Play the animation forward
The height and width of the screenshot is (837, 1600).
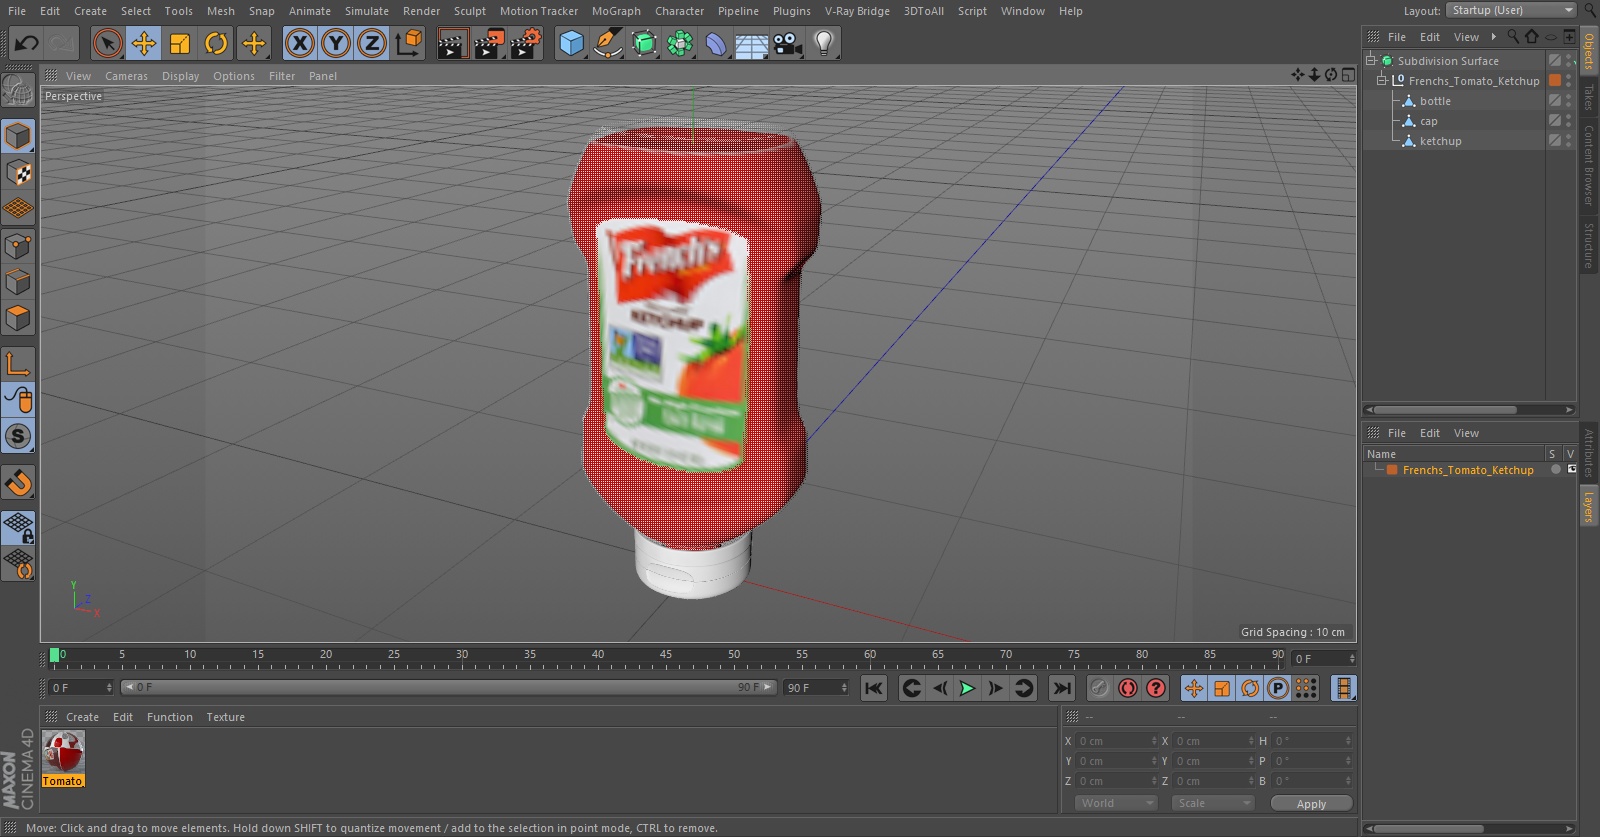pyautogui.click(x=967, y=688)
